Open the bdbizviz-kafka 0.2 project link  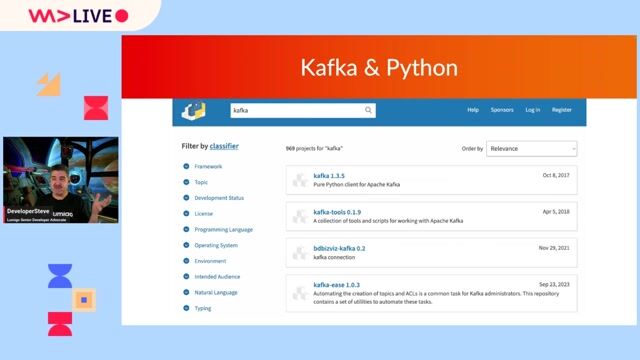point(339,248)
